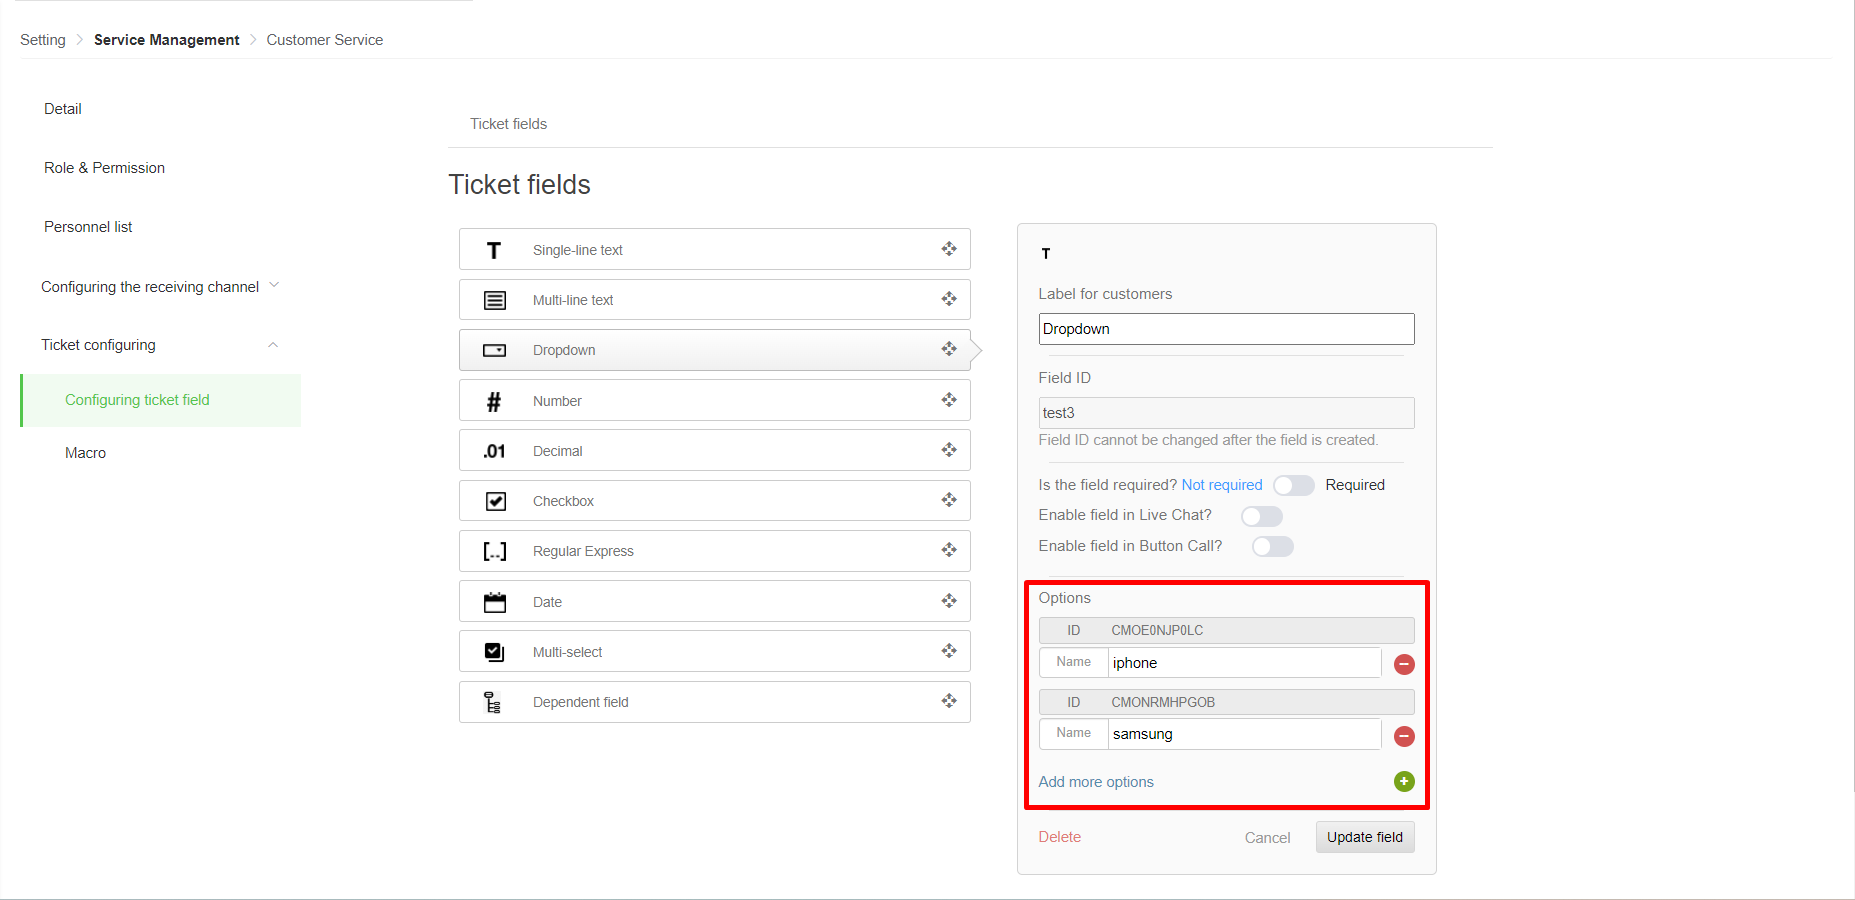Click the green plus add option icon
Viewport: 1855px width, 900px height.
[x=1404, y=781]
